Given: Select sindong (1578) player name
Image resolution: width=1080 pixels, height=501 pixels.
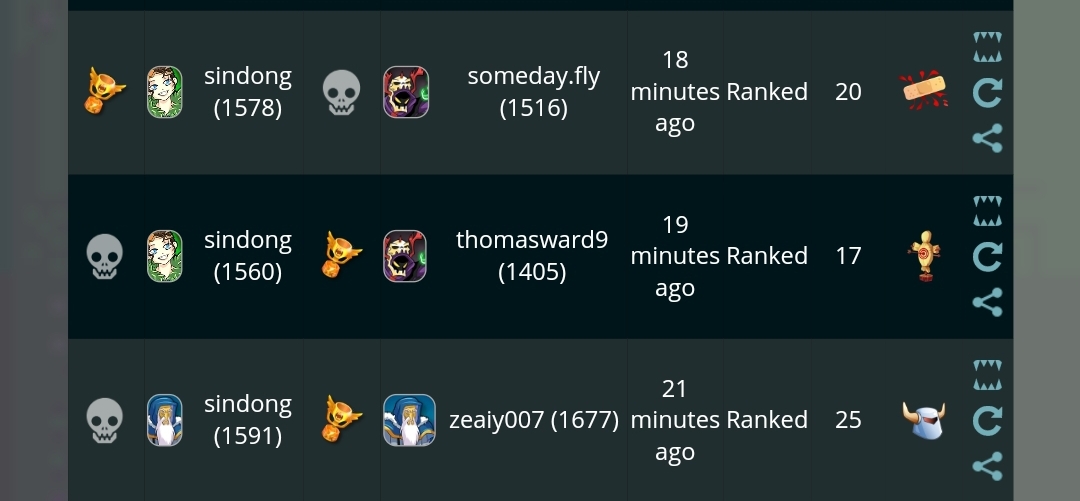Looking at the screenshot, I should coord(248,92).
